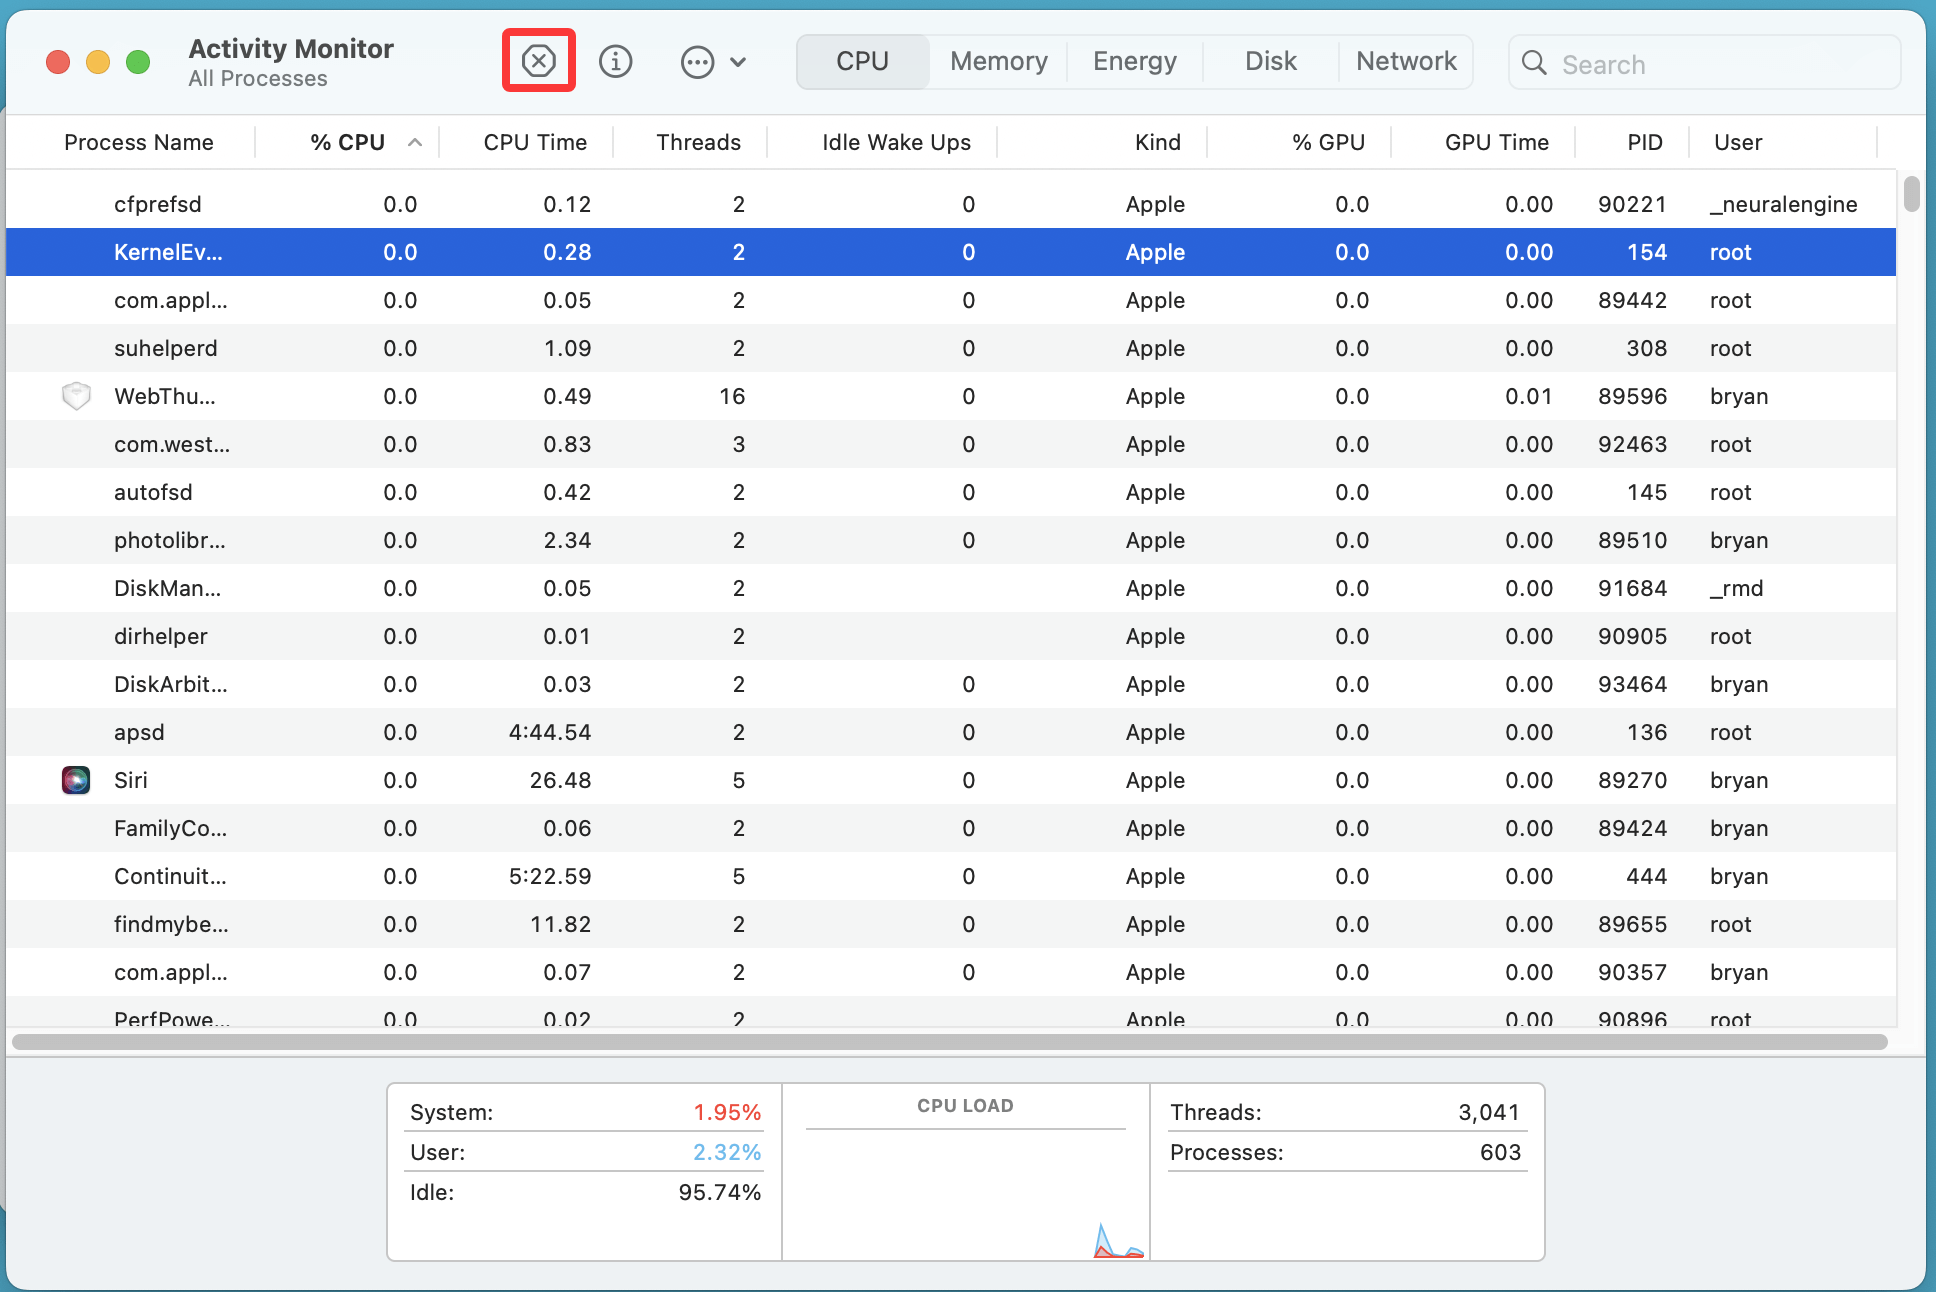This screenshot has width=1936, height=1292.
Task: Click the magnifying glass in the search field
Action: (1534, 63)
